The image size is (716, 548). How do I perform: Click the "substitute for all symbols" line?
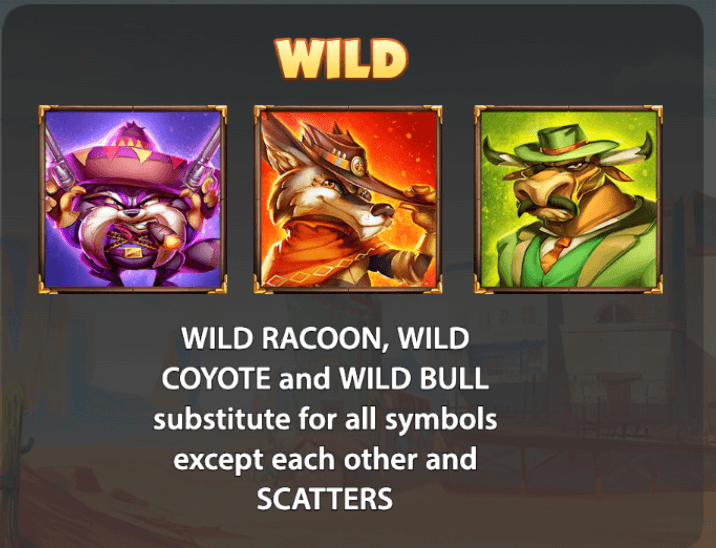[x=325, y=419]
